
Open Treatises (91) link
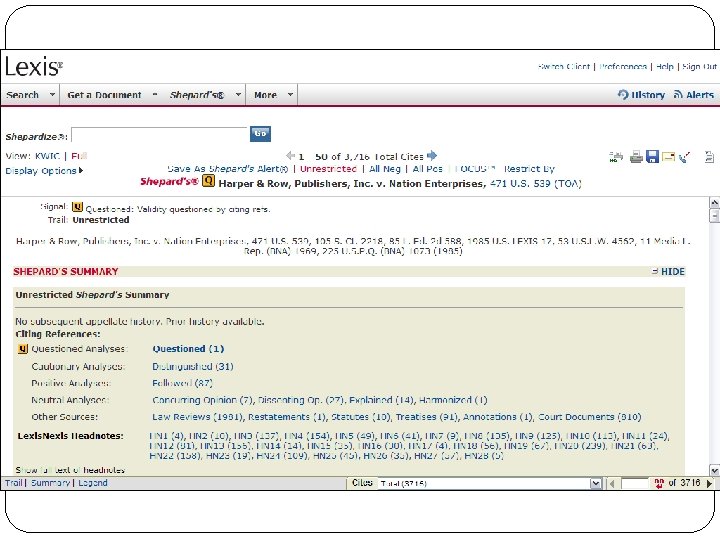[x=427, y=417]
